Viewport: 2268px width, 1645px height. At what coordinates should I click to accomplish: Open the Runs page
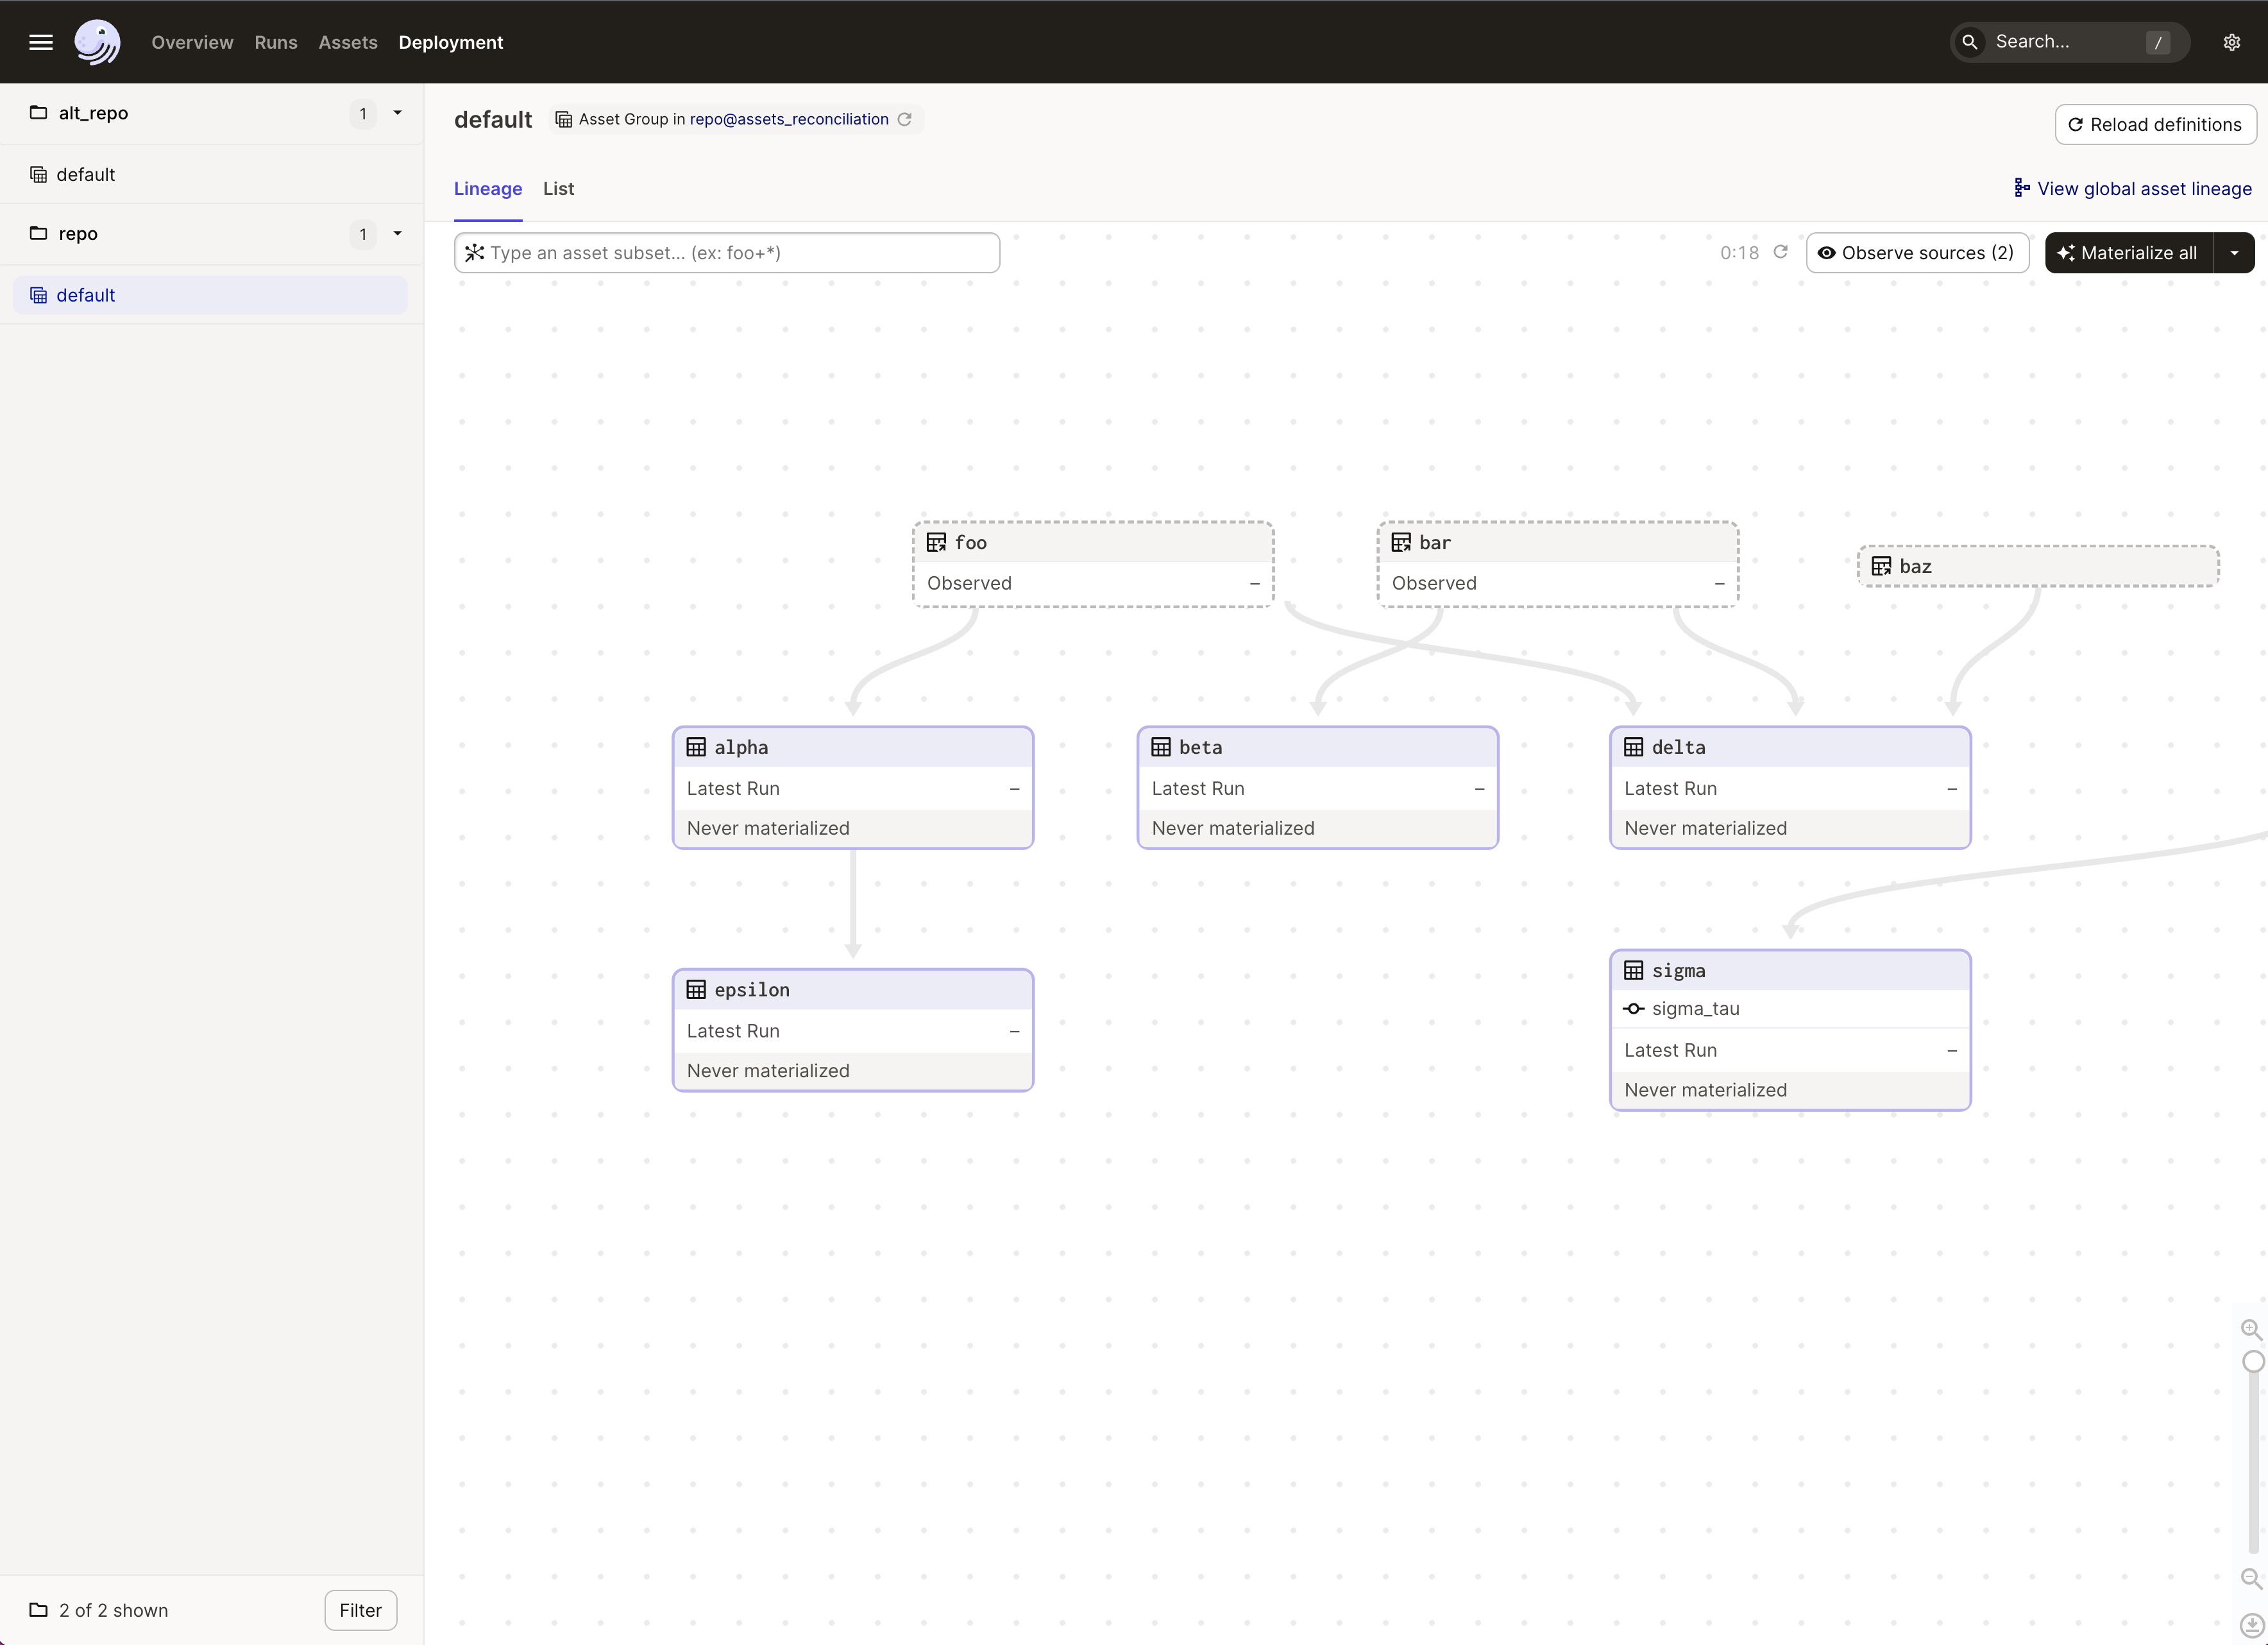[276, 42]
